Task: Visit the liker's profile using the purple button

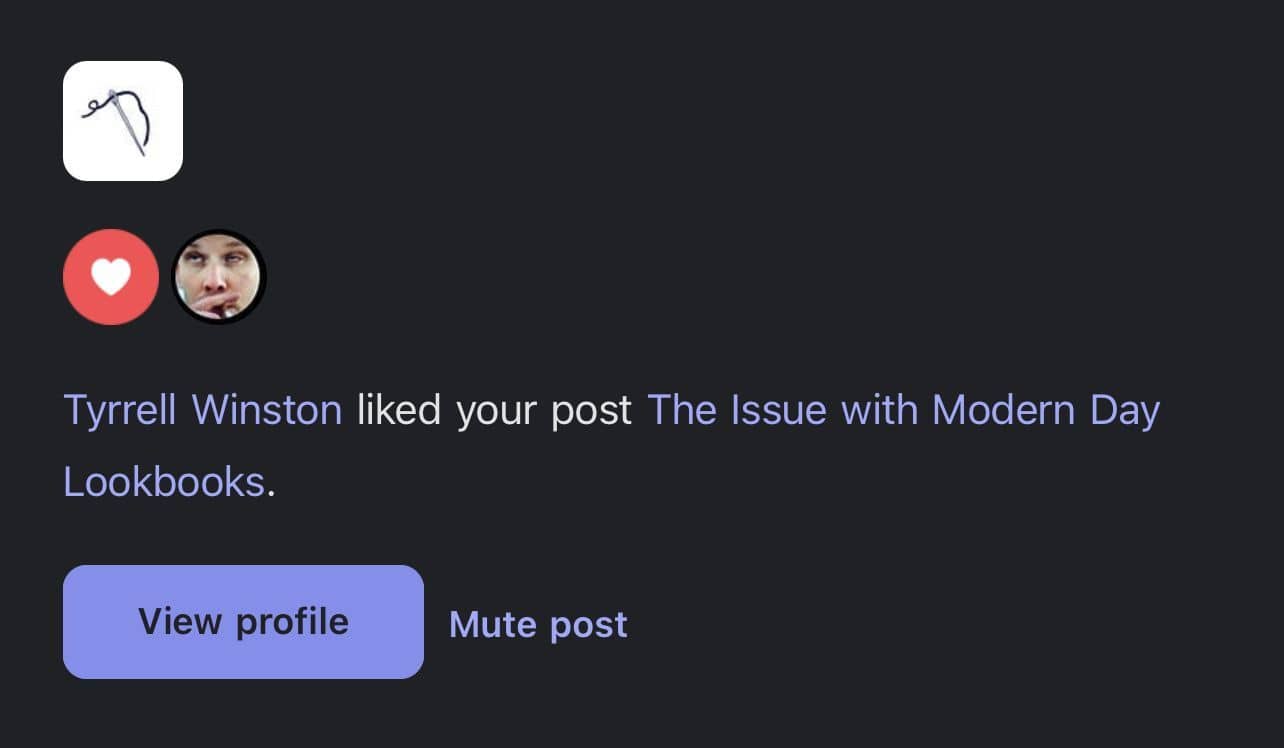Action: click(243, 622)
